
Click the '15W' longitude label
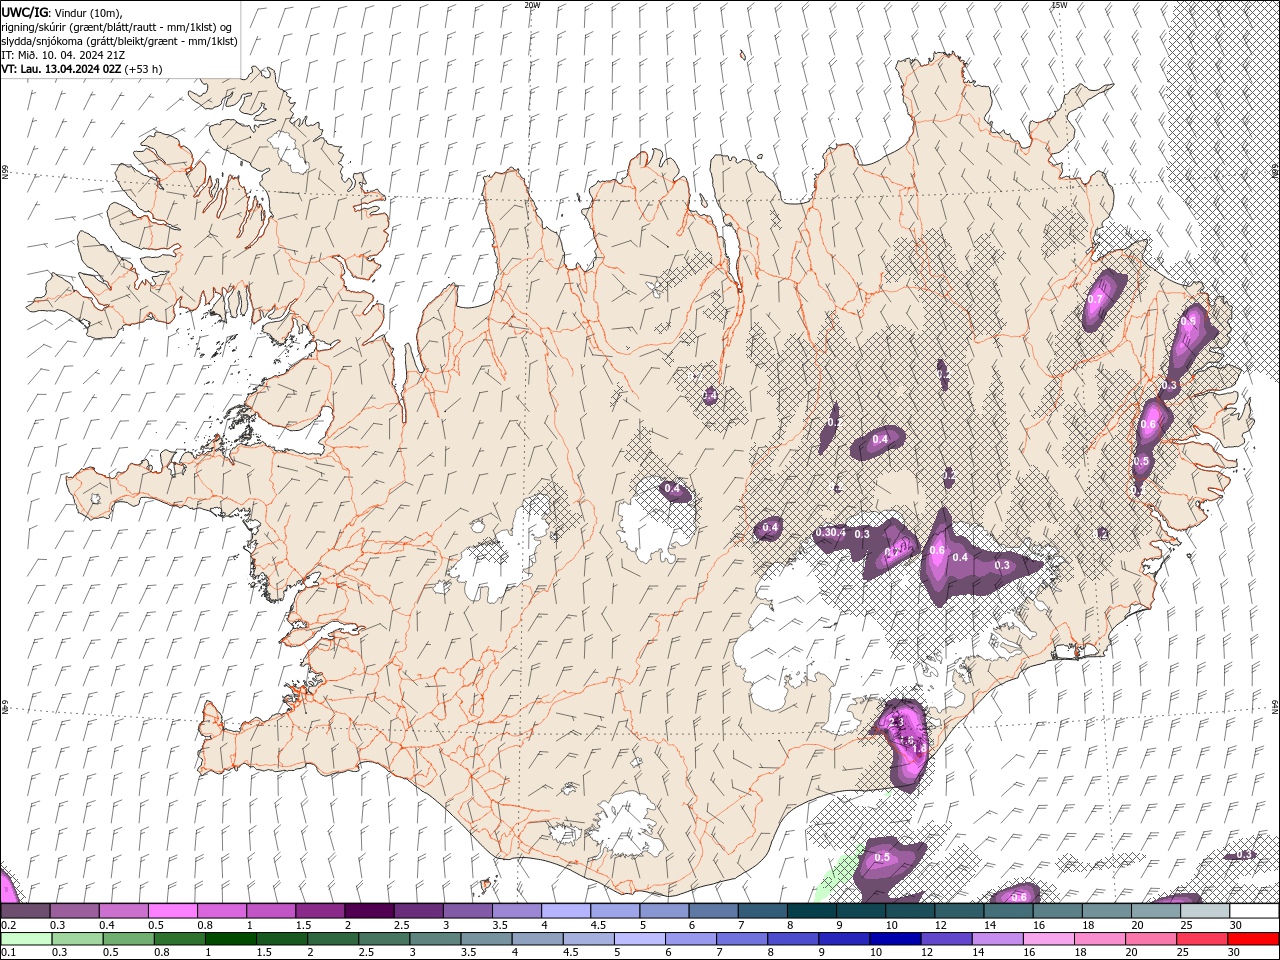point(1059,5)
